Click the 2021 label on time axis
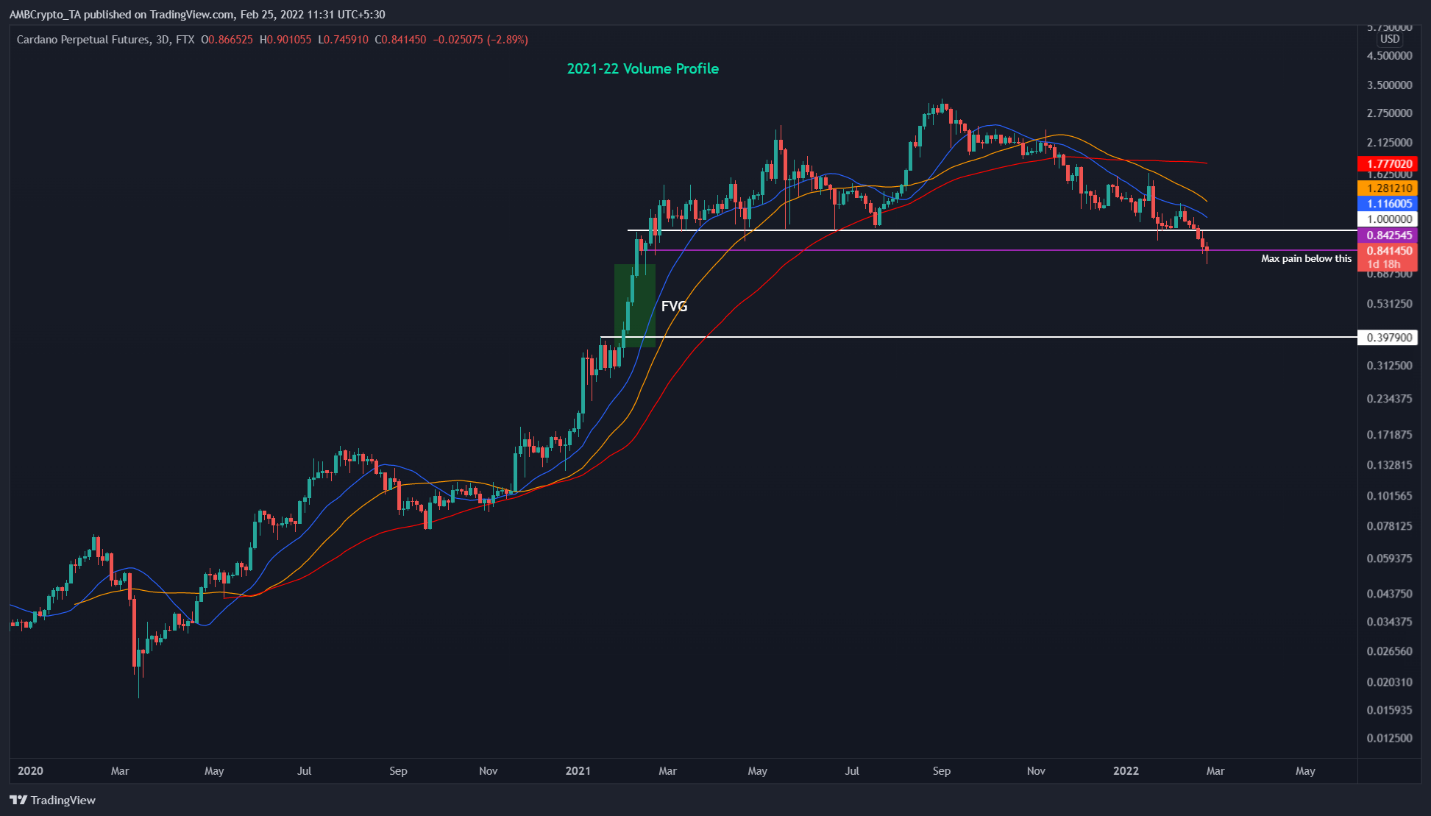This screenshot has width=1431, height=816. pos(579,771)
